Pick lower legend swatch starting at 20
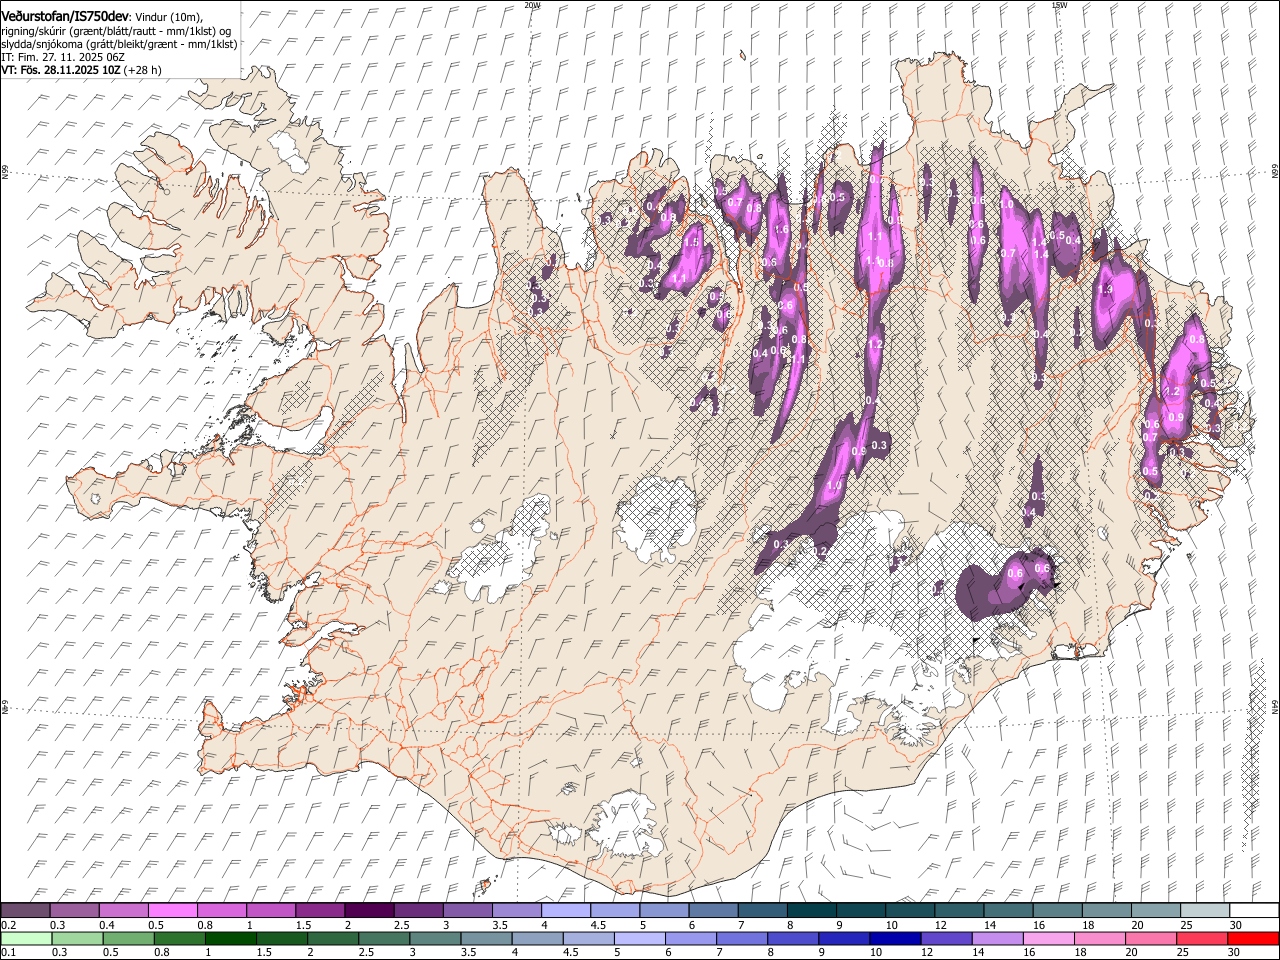Viewport: 1280px width, 960px height. [1150, 939]
